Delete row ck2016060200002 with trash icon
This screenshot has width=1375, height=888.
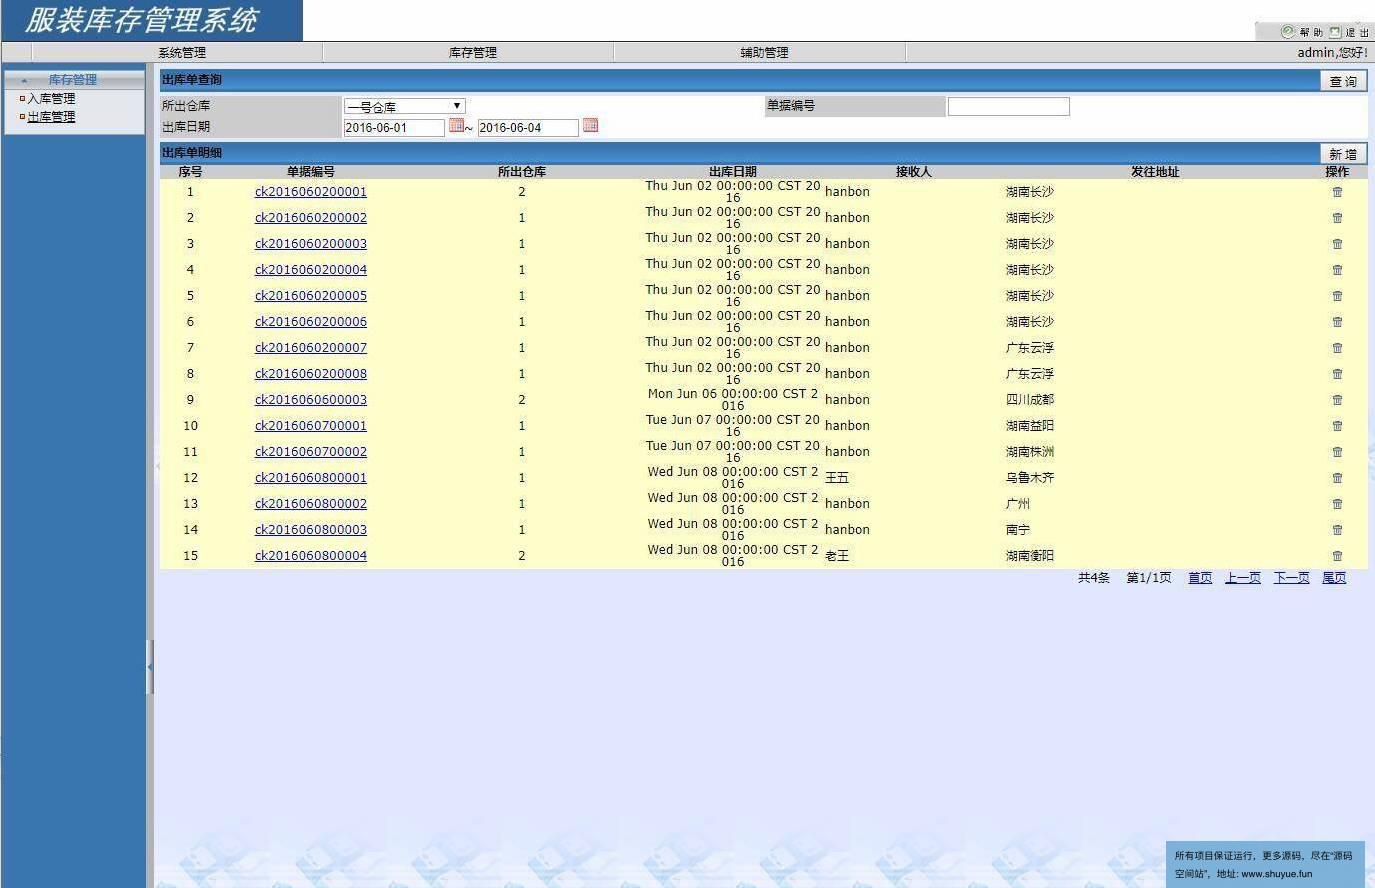(x=1337, y=218)
